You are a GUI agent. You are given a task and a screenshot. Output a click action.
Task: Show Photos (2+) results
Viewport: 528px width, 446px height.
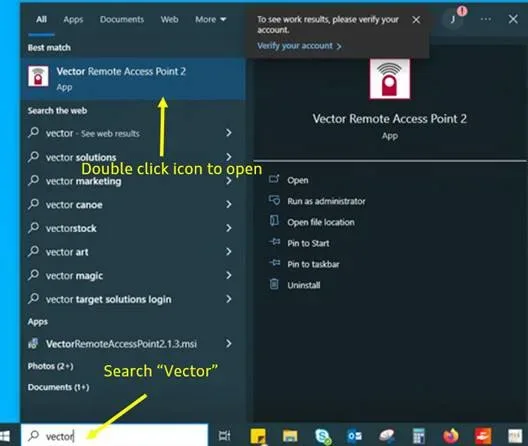[51, 366]
